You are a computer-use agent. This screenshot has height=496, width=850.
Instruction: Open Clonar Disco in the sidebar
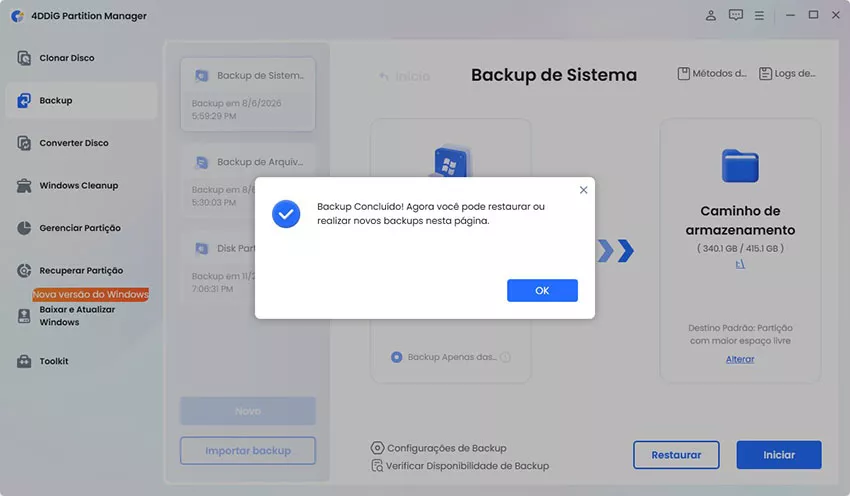point(81,57)
